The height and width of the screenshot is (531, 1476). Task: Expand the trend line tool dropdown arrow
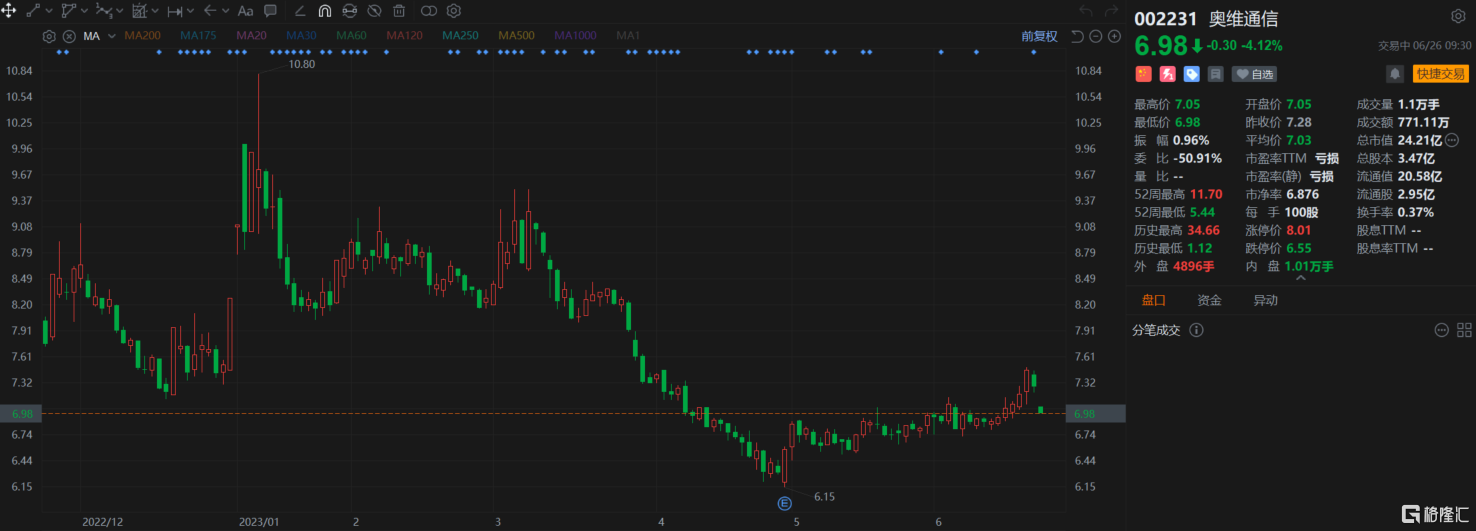pos(49,11)
